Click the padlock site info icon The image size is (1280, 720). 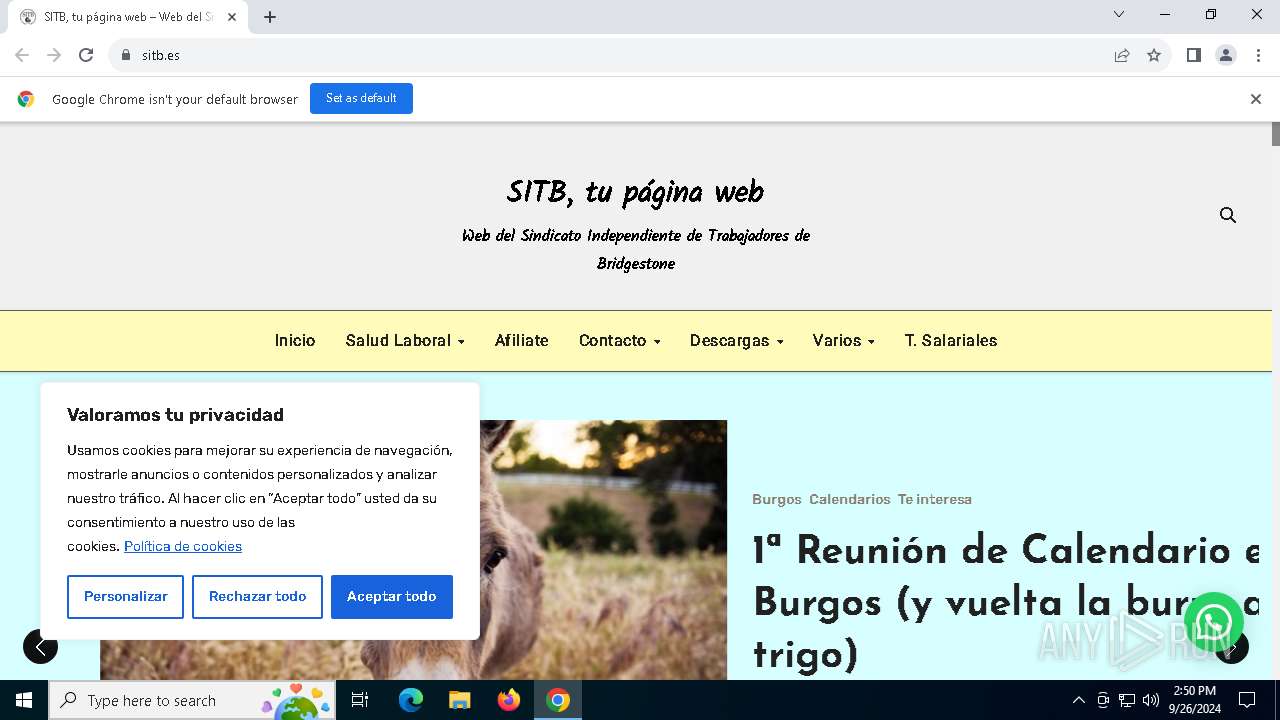tap(126, 55)
